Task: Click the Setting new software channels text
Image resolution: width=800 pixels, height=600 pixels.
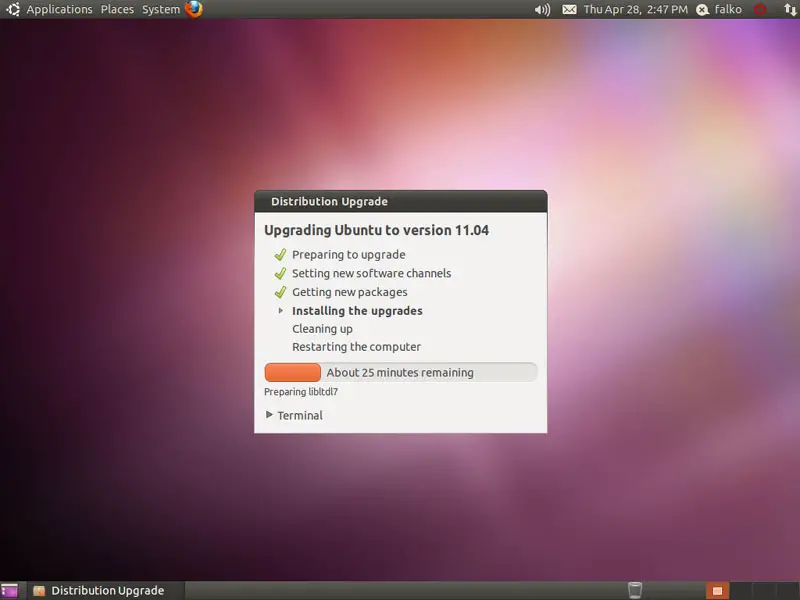Action: pyautogui.click(x=371, y=273)
